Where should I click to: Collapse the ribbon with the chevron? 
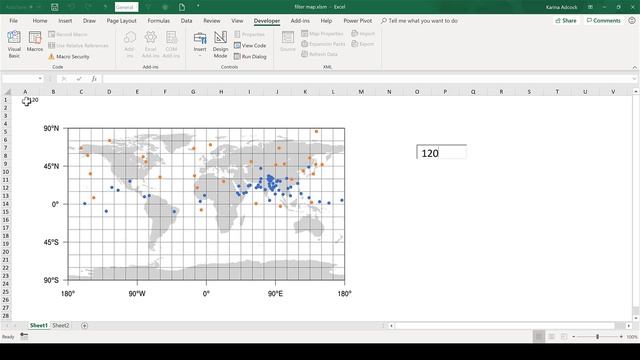(x=634, y=67)
